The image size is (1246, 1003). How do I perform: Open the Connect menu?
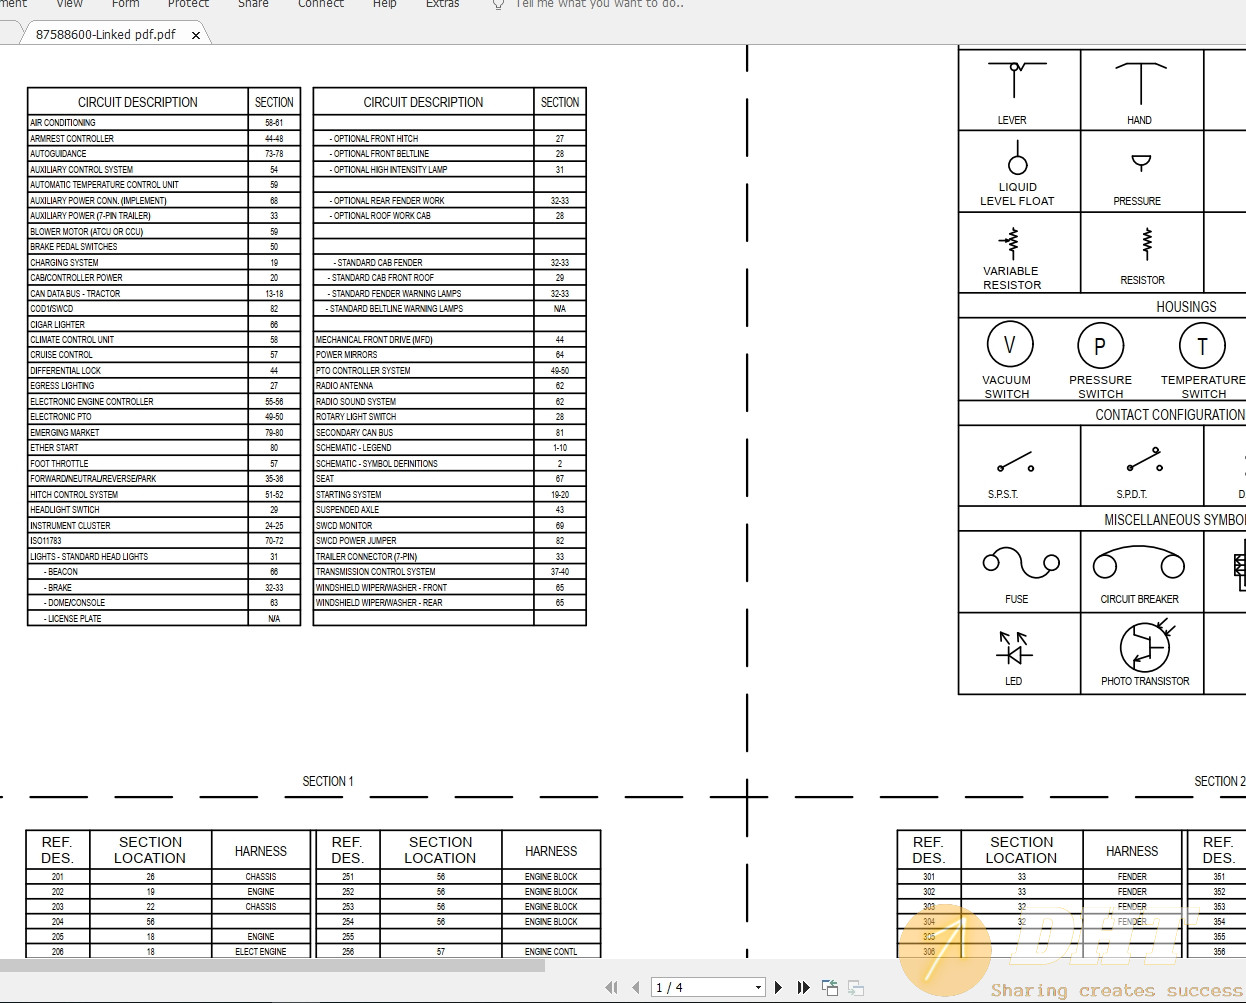320,4
